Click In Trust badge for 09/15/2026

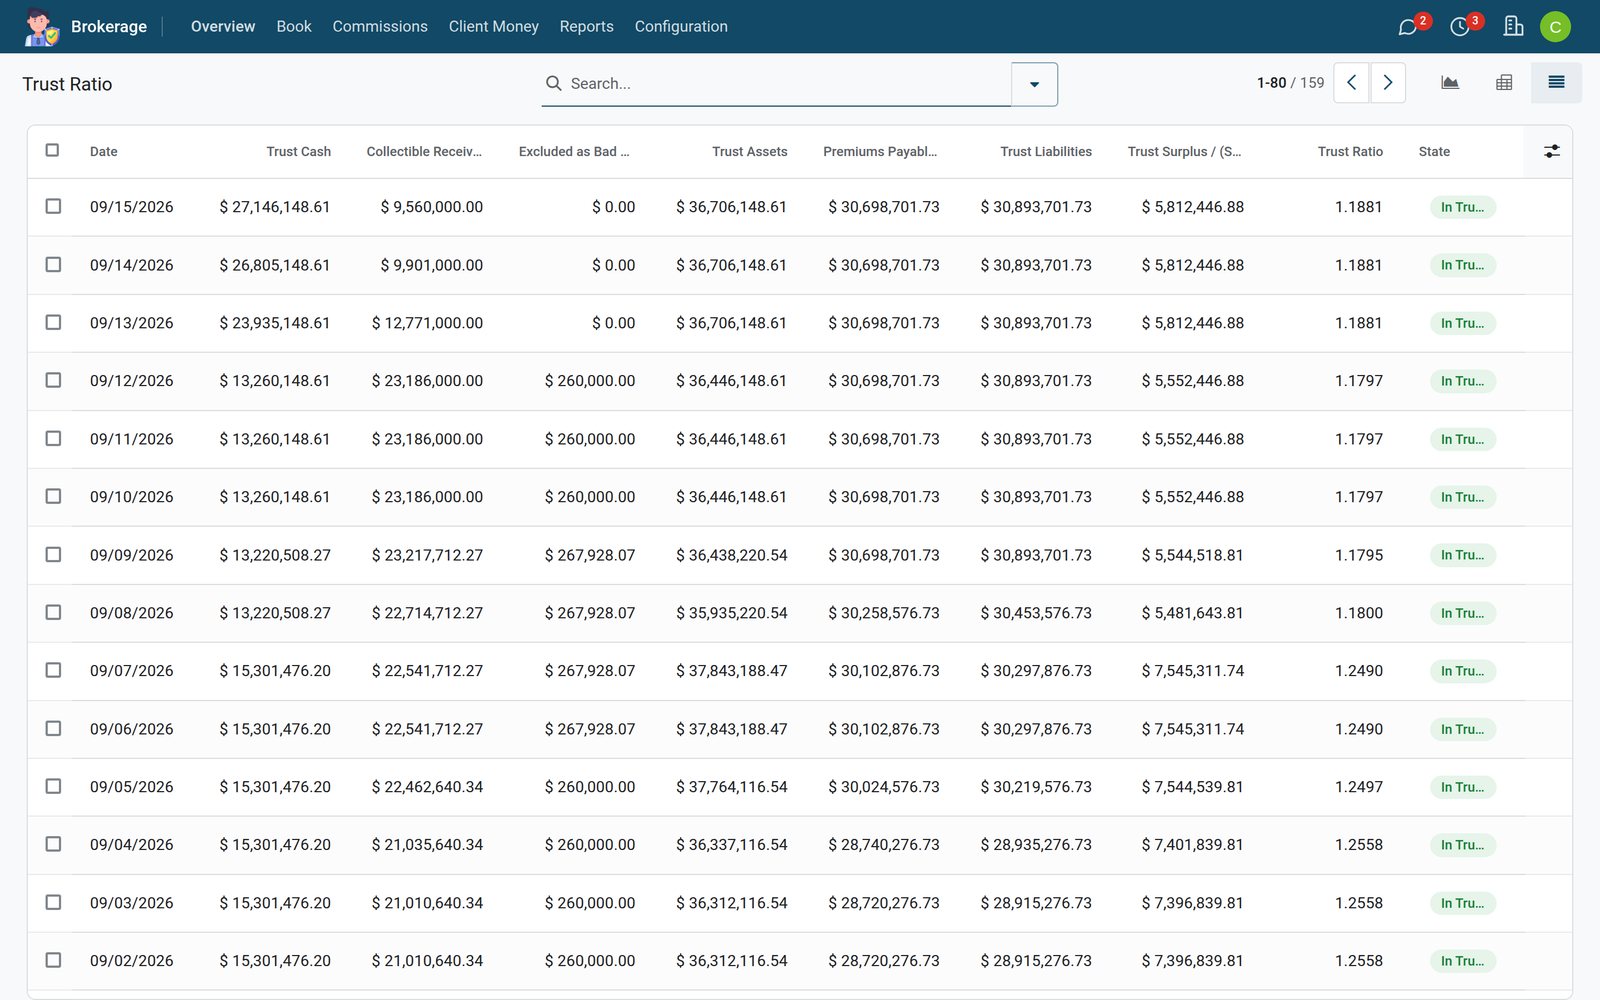(x=1462, y=207)
